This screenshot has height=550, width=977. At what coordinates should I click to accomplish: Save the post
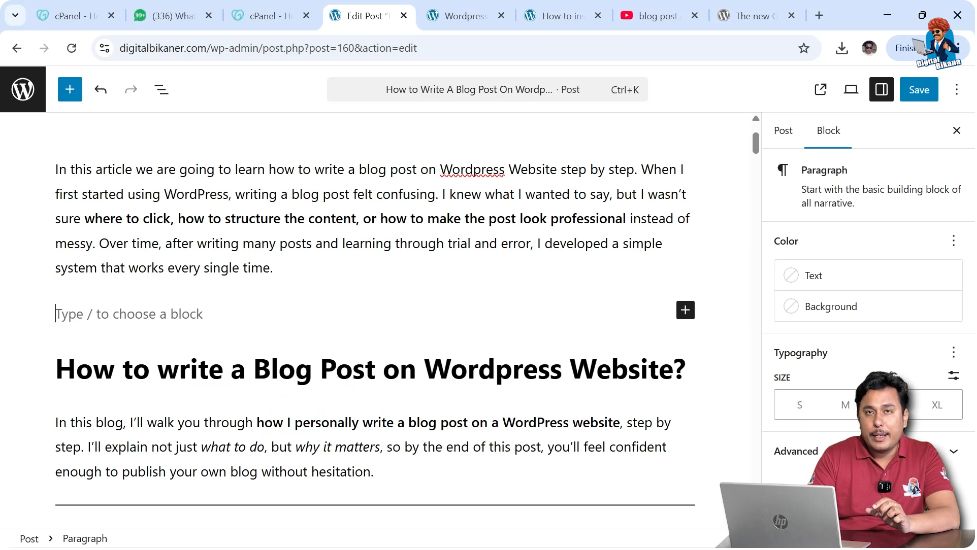click(918, 90)
